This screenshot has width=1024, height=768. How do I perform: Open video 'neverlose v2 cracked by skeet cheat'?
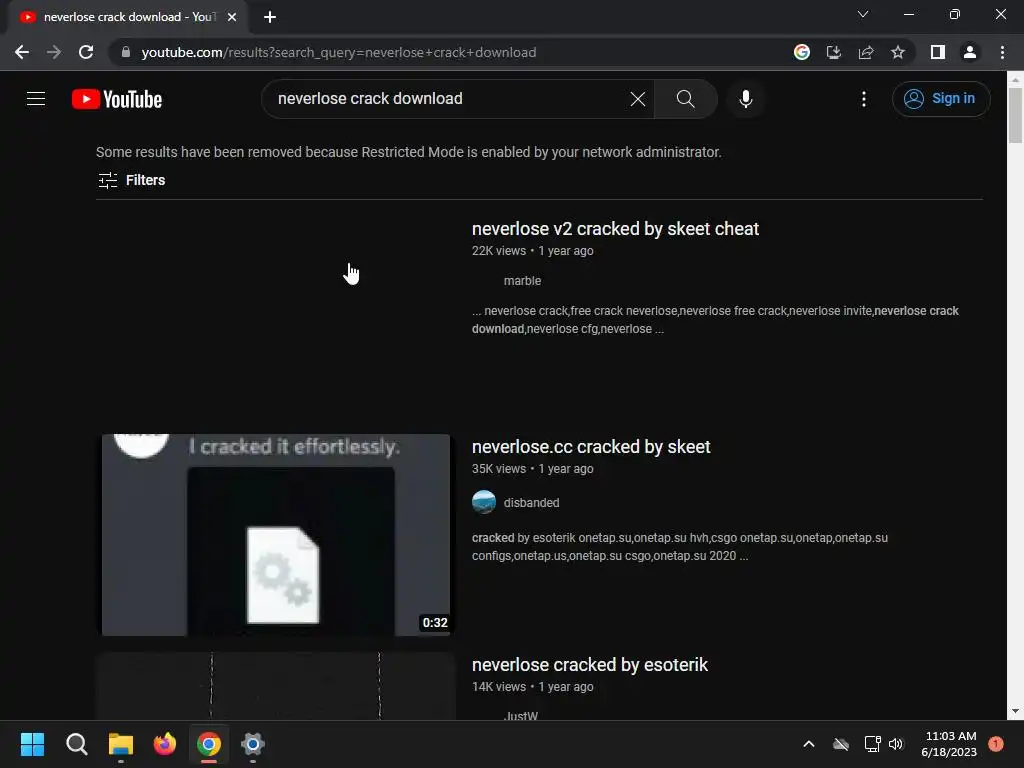coord(615,229)
